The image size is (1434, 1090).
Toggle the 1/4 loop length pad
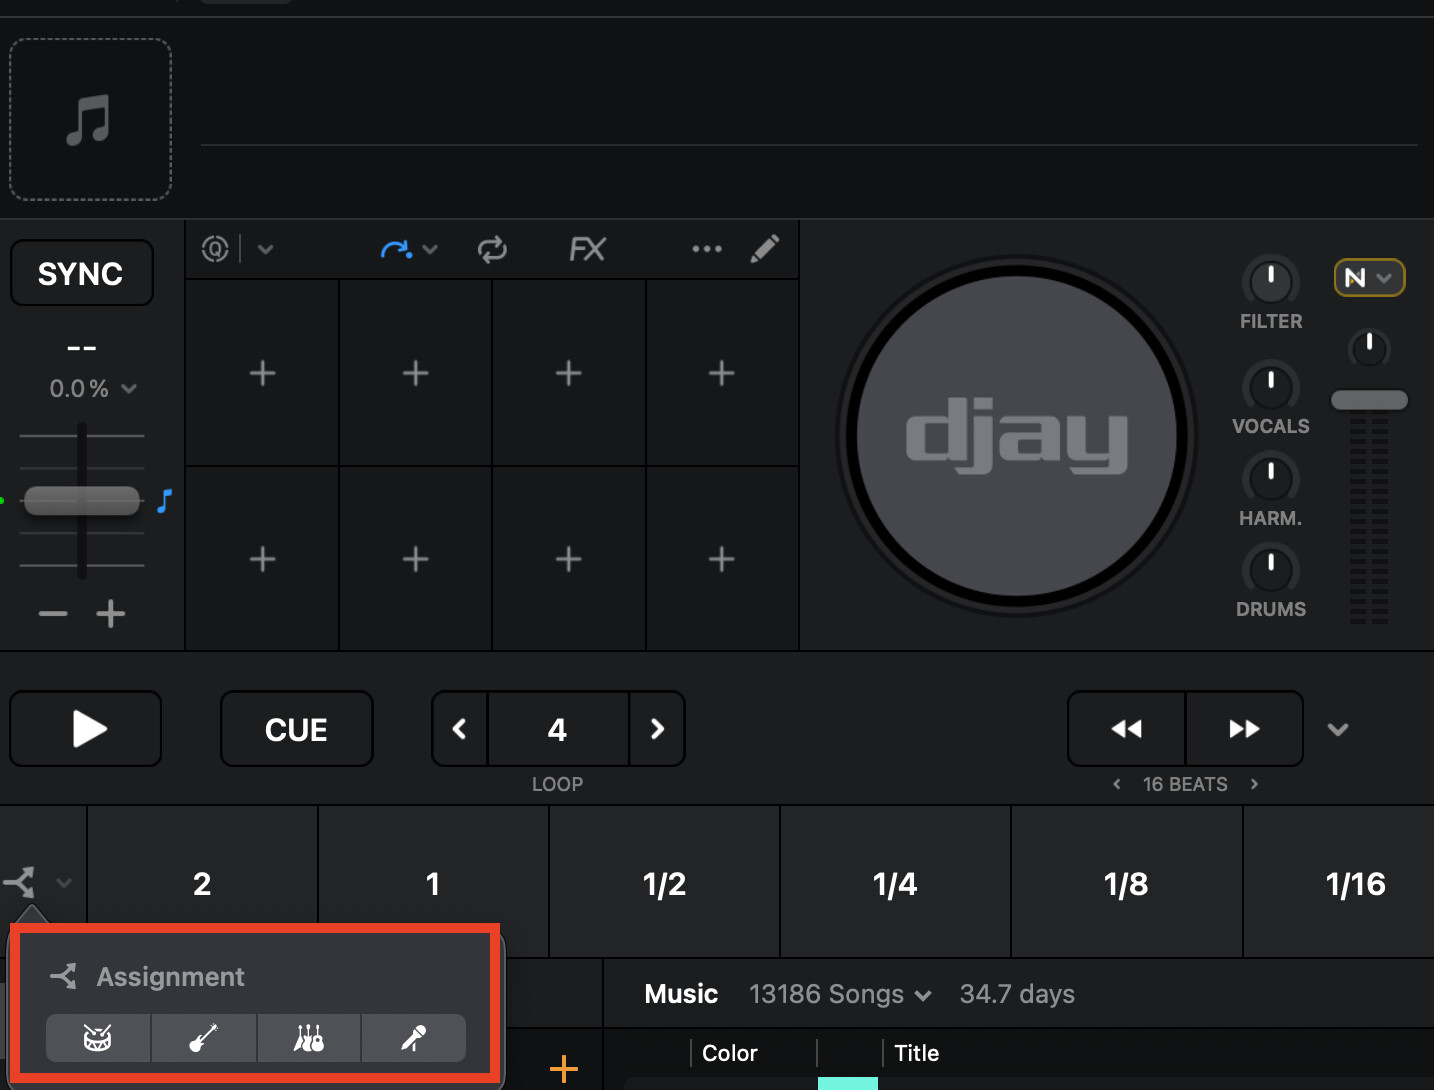(x=895, y=883)
